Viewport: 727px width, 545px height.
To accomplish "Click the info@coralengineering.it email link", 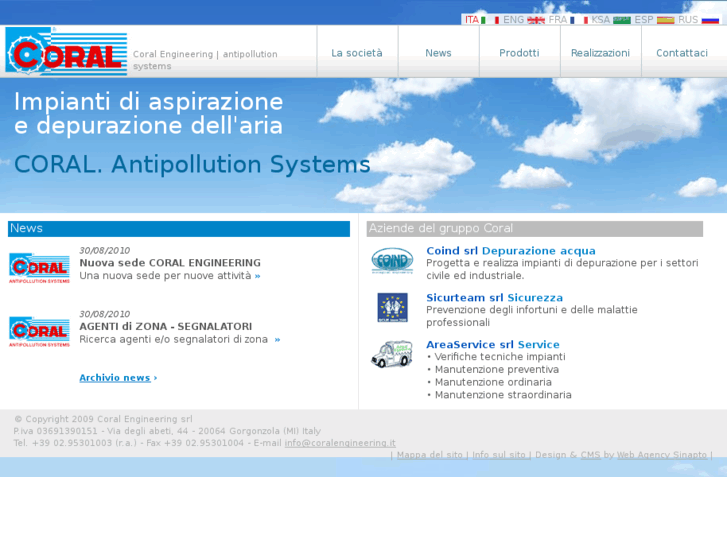I will [340, 443].
